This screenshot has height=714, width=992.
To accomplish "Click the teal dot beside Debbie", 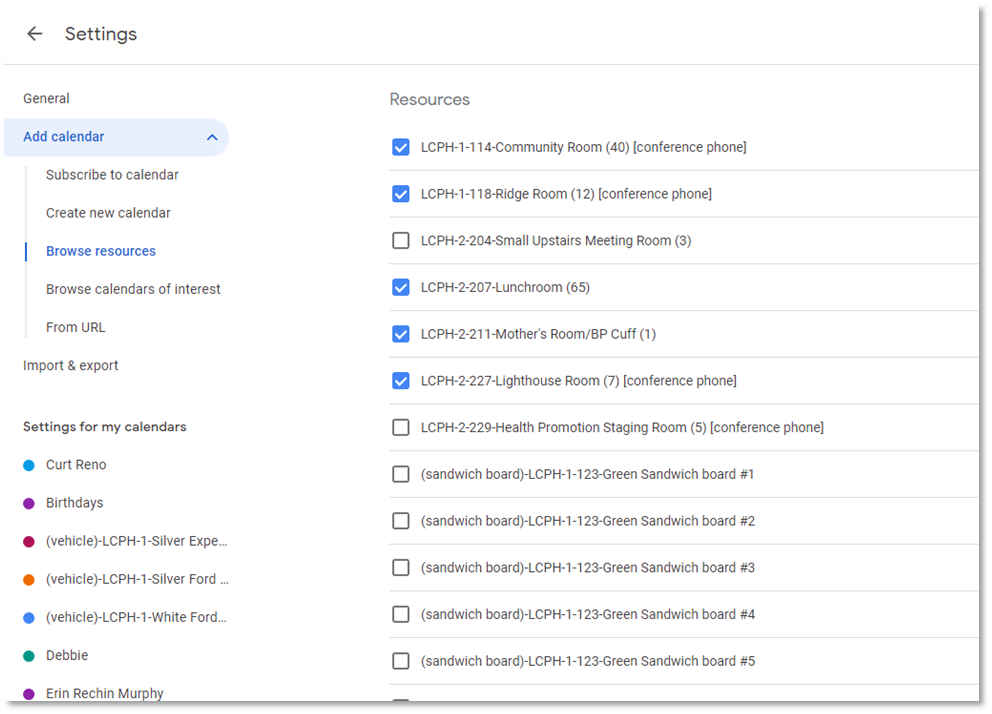I will 29,656.
